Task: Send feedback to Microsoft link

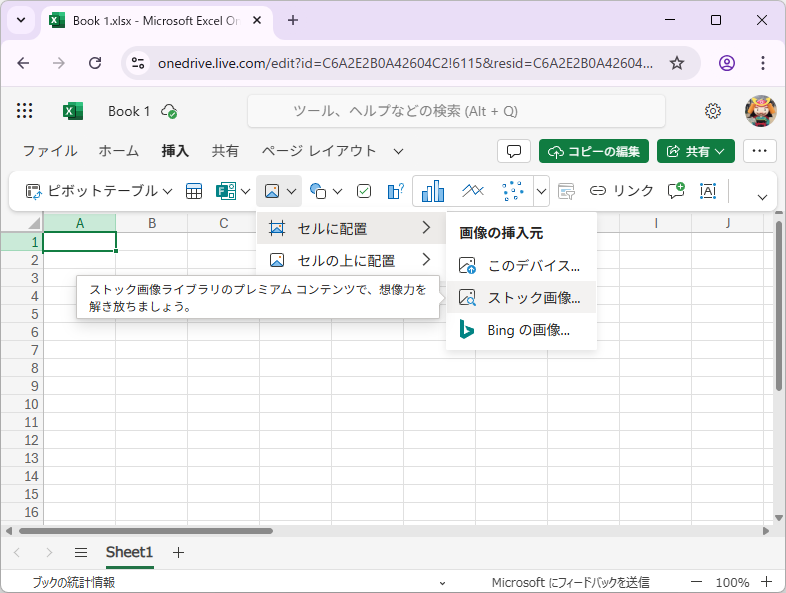Action: point(570,582)
